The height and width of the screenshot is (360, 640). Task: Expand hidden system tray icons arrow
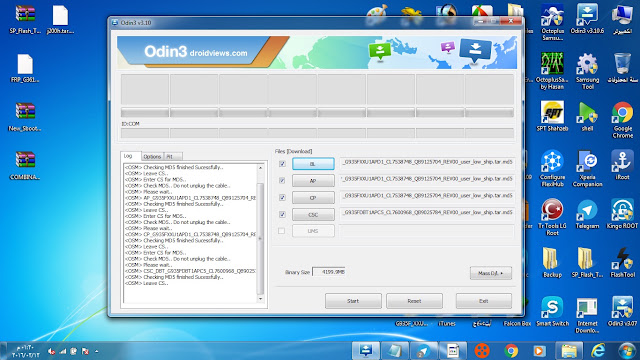pyautogui.click(x=96, y=351)
